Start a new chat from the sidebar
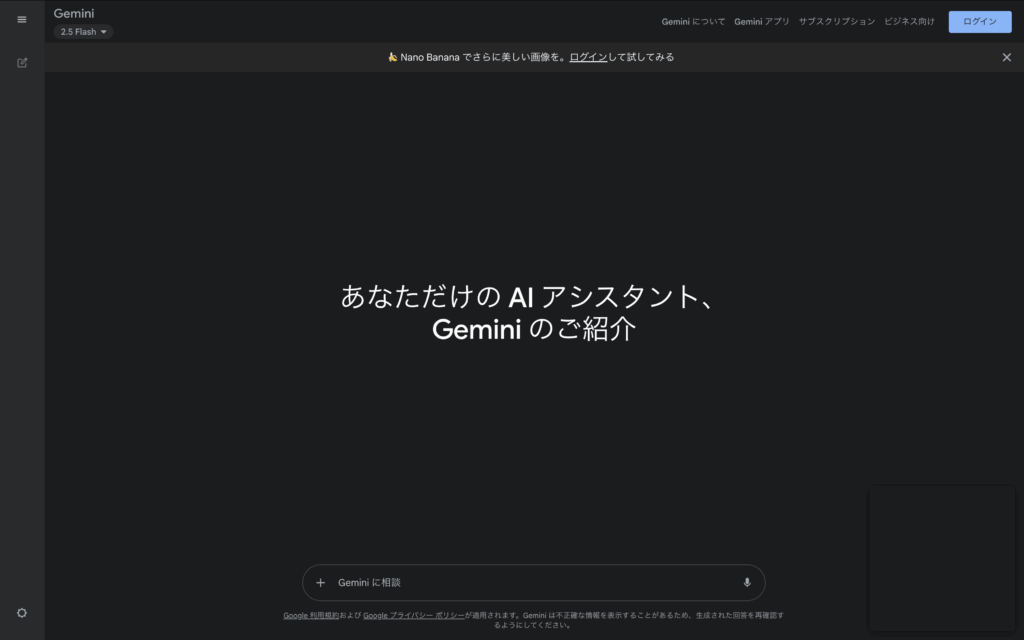Image resolution: width=1024 pixels, height=640 pixels. [21, 62]
